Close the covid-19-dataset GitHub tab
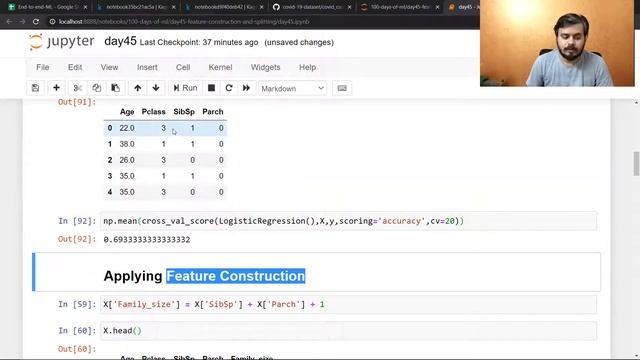The height and width of the screenshot is (360, 640). (x=349, y=7)
